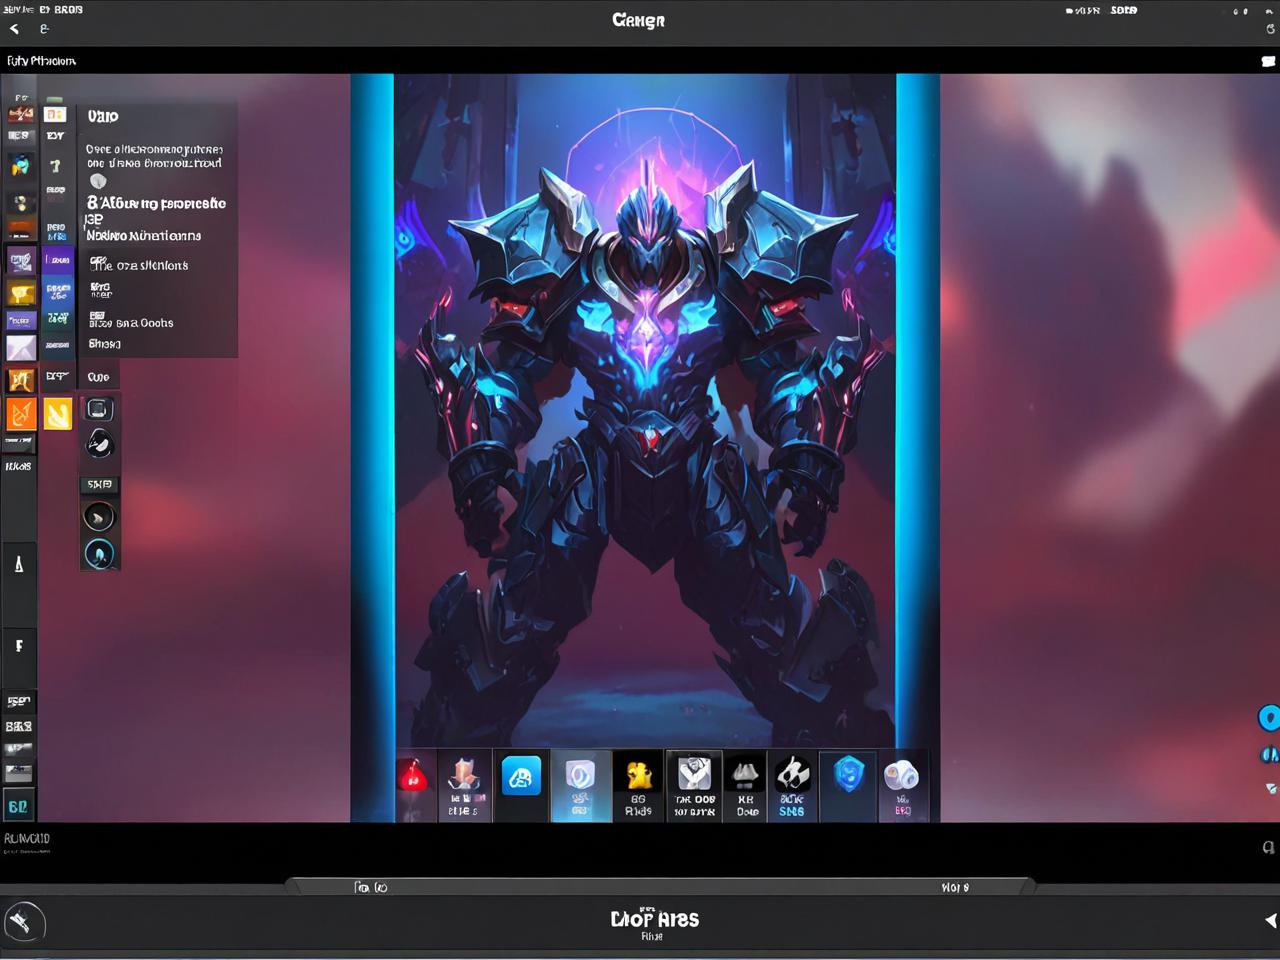Click the rounded-square frame icon
This screenshot has height=960, width=1280.
coord(99,409)
